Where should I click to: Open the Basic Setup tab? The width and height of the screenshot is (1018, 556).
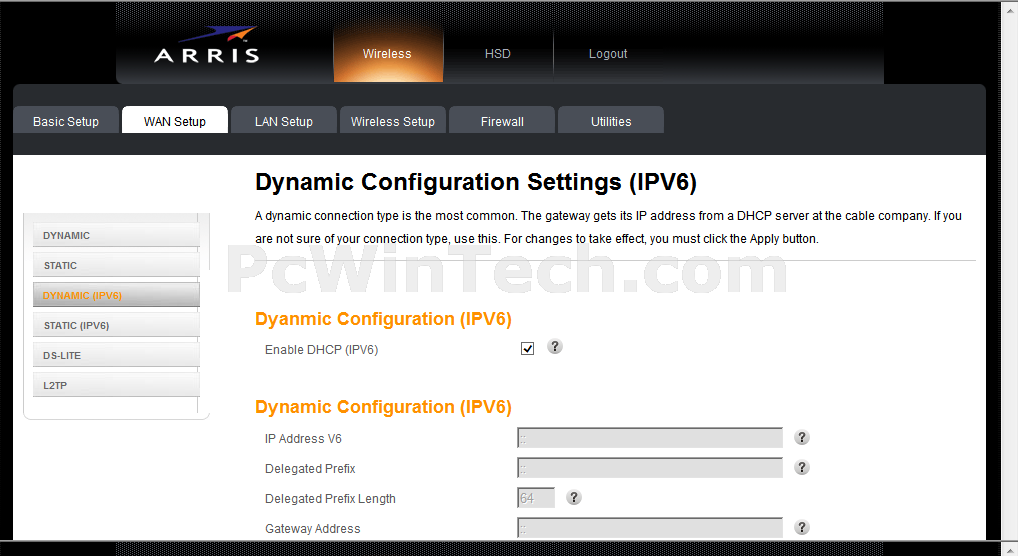pyautogui.click(x=66, y=121)
